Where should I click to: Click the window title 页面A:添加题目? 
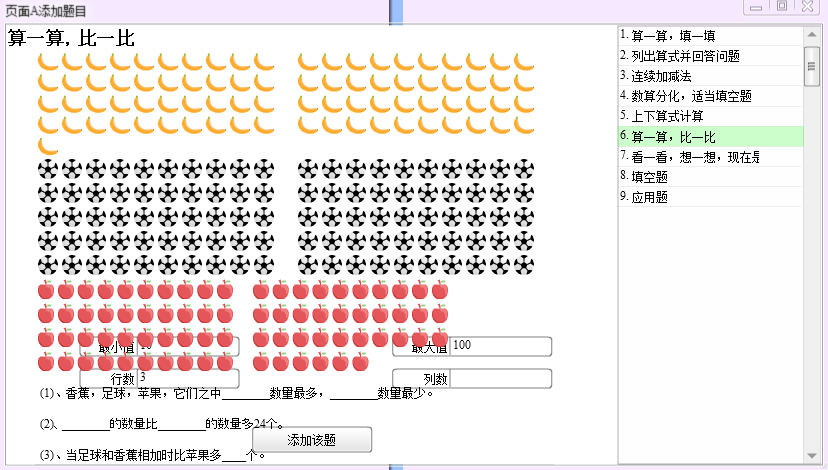tap(45, 11)
